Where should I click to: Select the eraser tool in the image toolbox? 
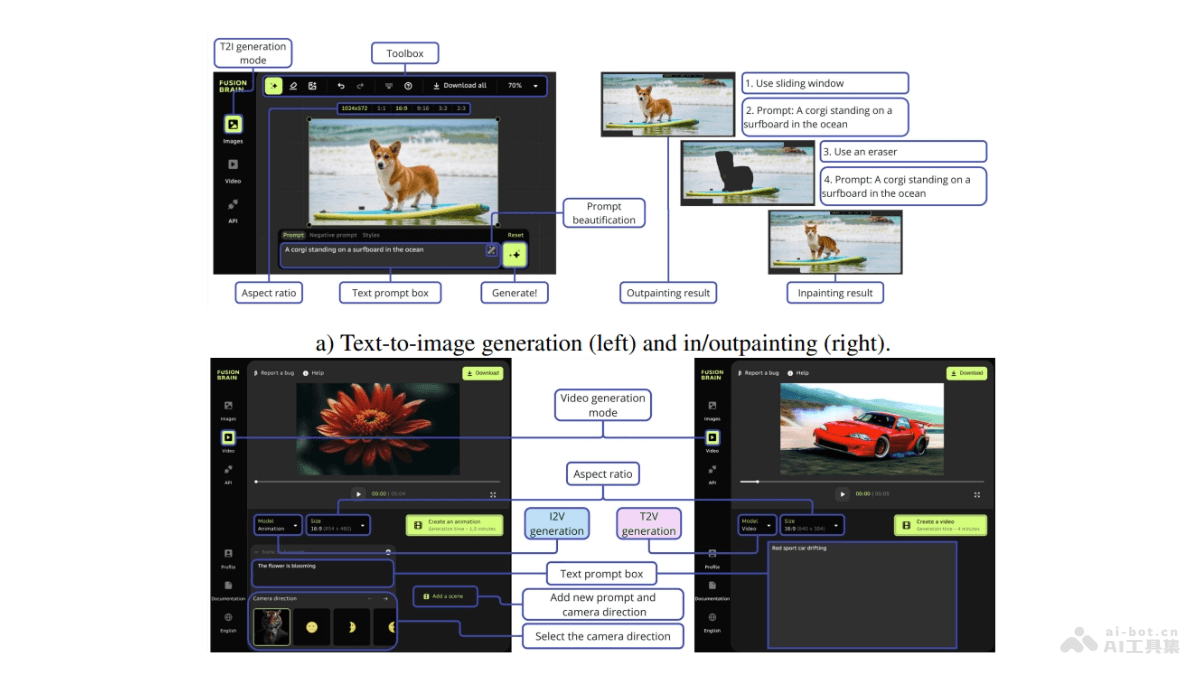click(293, 86)
